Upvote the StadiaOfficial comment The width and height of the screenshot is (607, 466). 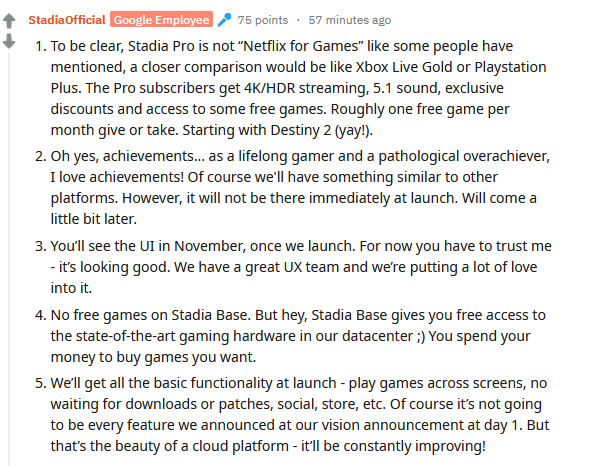[9, 21]
